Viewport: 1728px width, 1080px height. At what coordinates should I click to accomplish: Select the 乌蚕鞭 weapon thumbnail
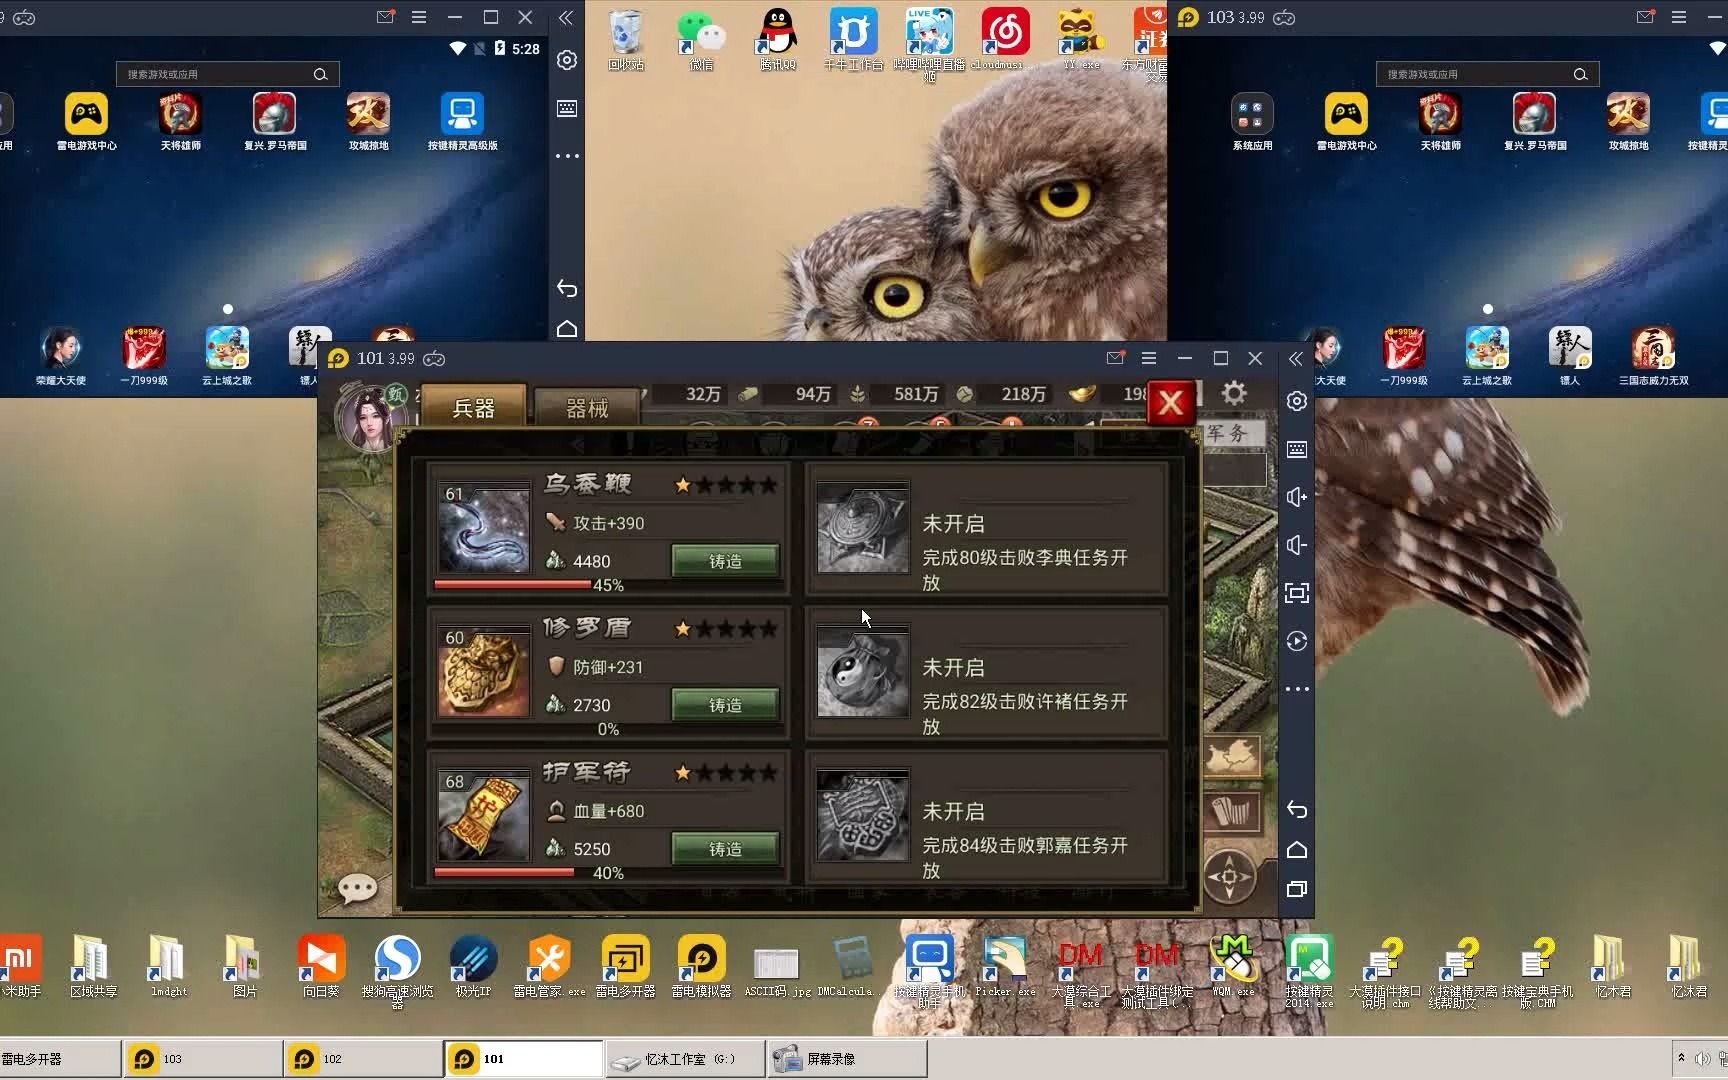(x=484, y=529)
